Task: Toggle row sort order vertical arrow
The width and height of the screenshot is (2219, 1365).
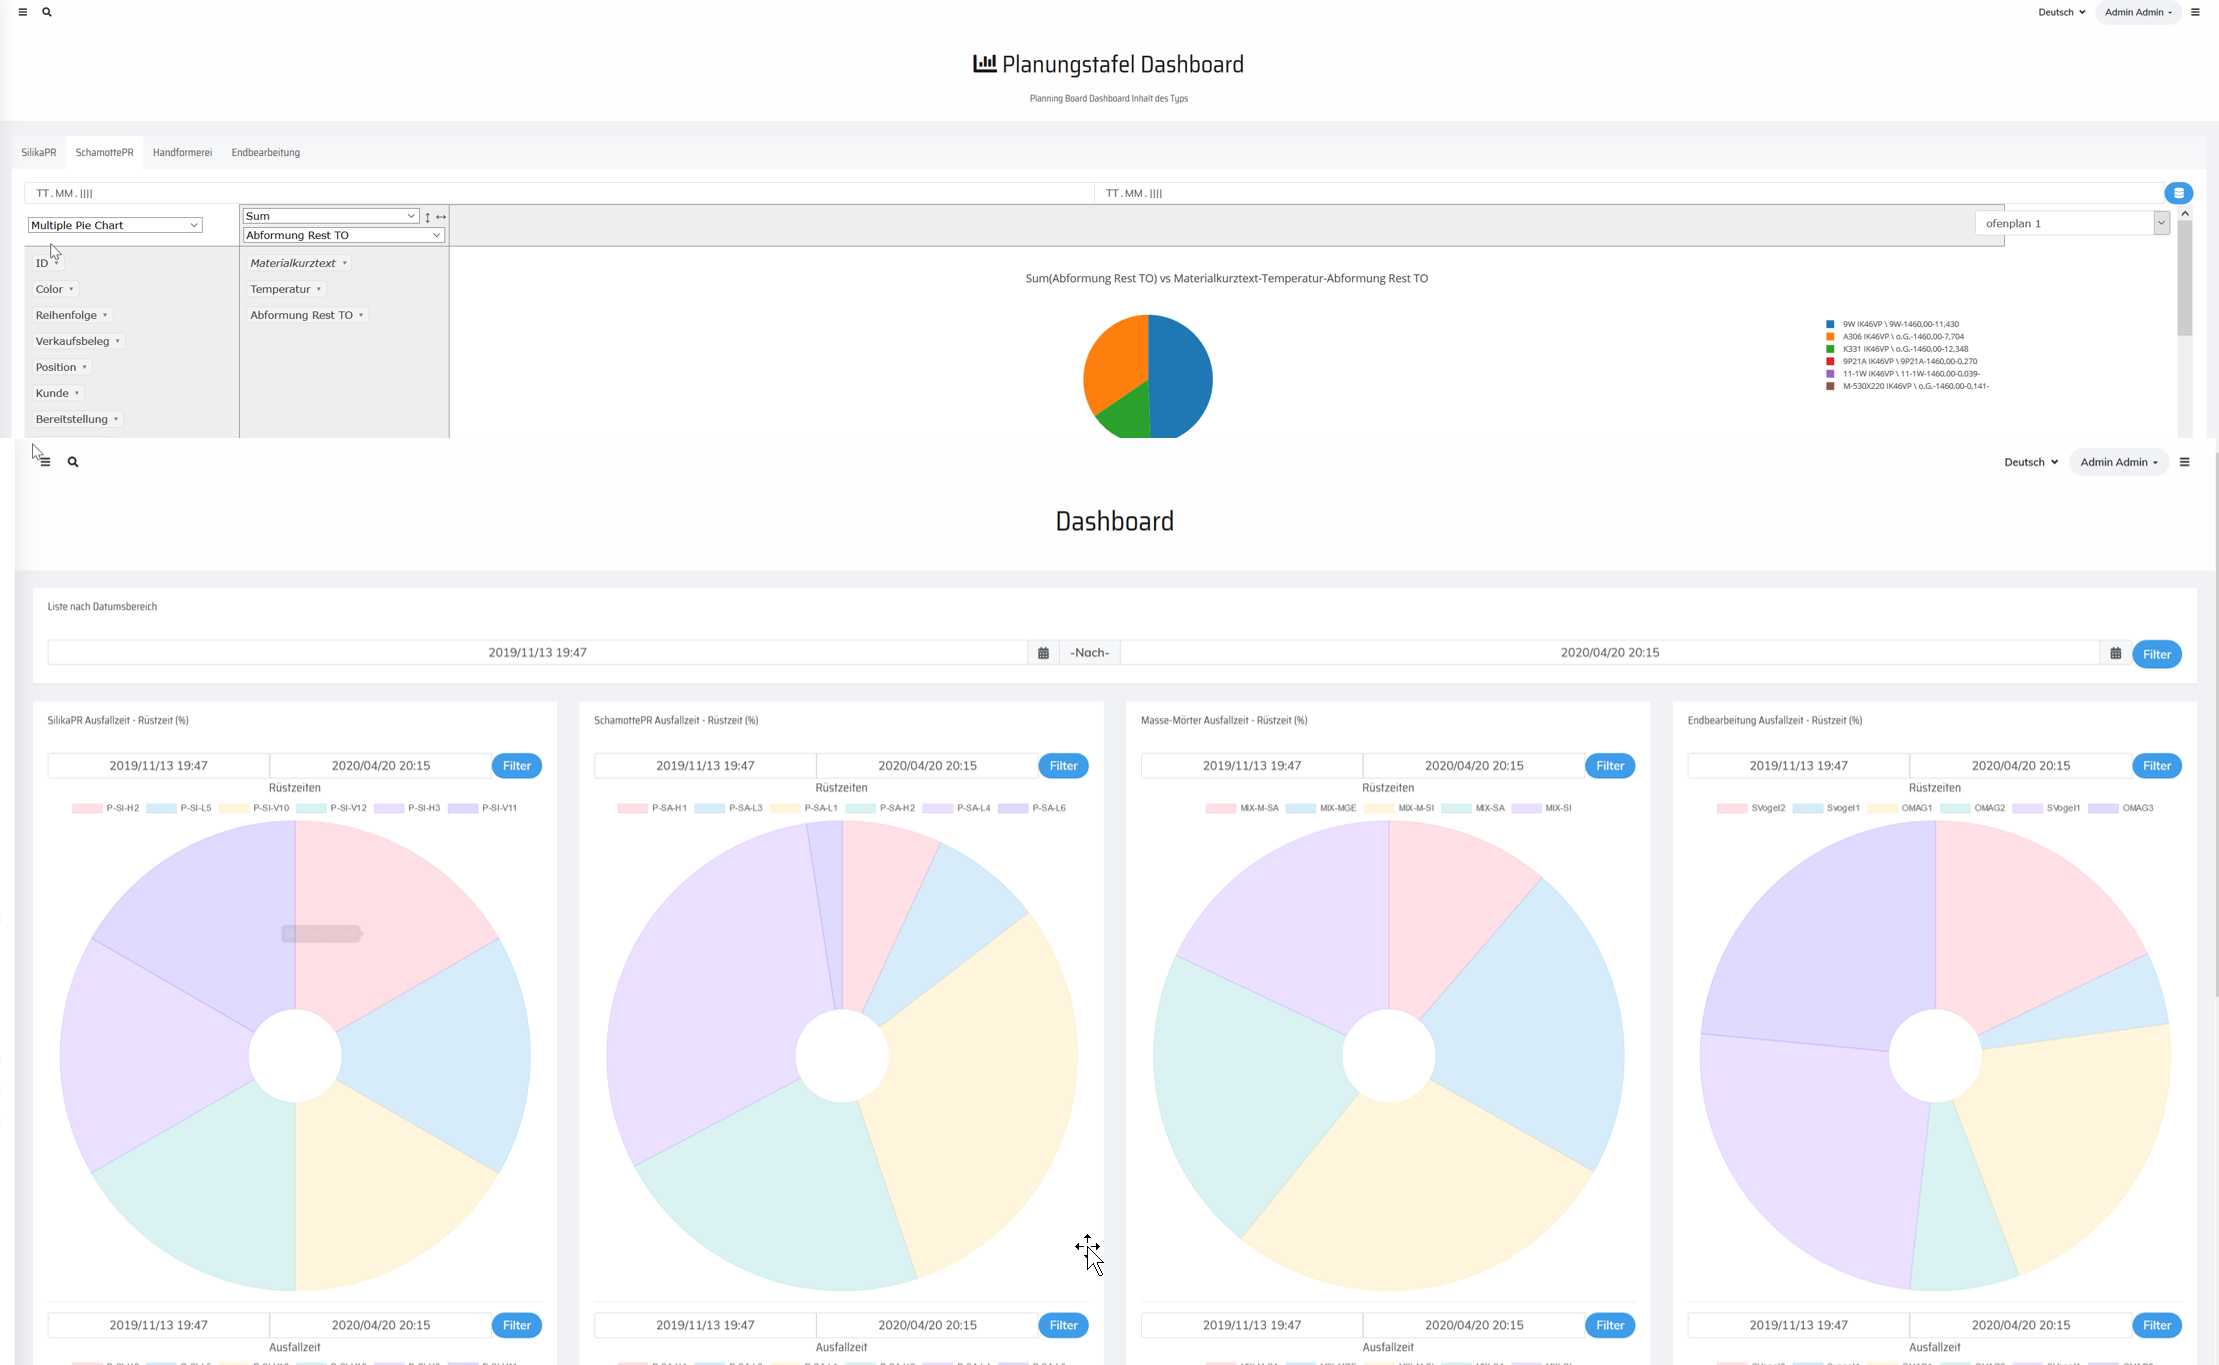Action: point(427,217)
